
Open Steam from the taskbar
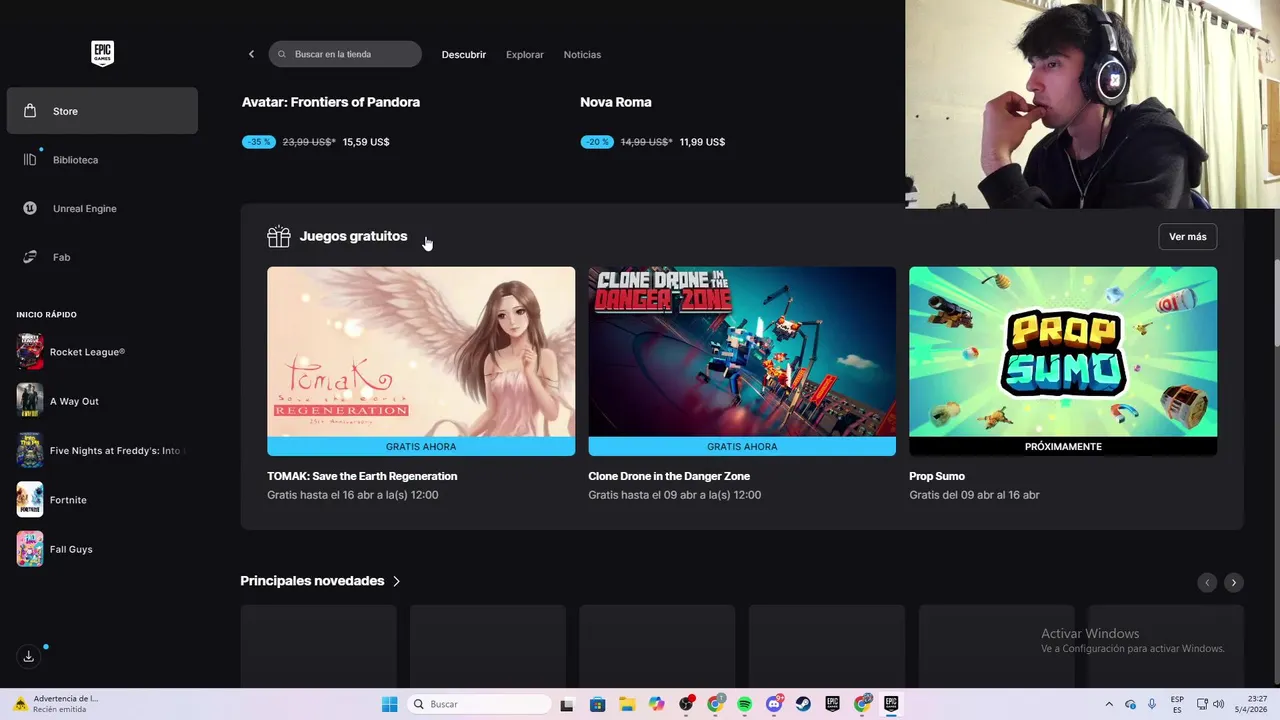(804, 704)
